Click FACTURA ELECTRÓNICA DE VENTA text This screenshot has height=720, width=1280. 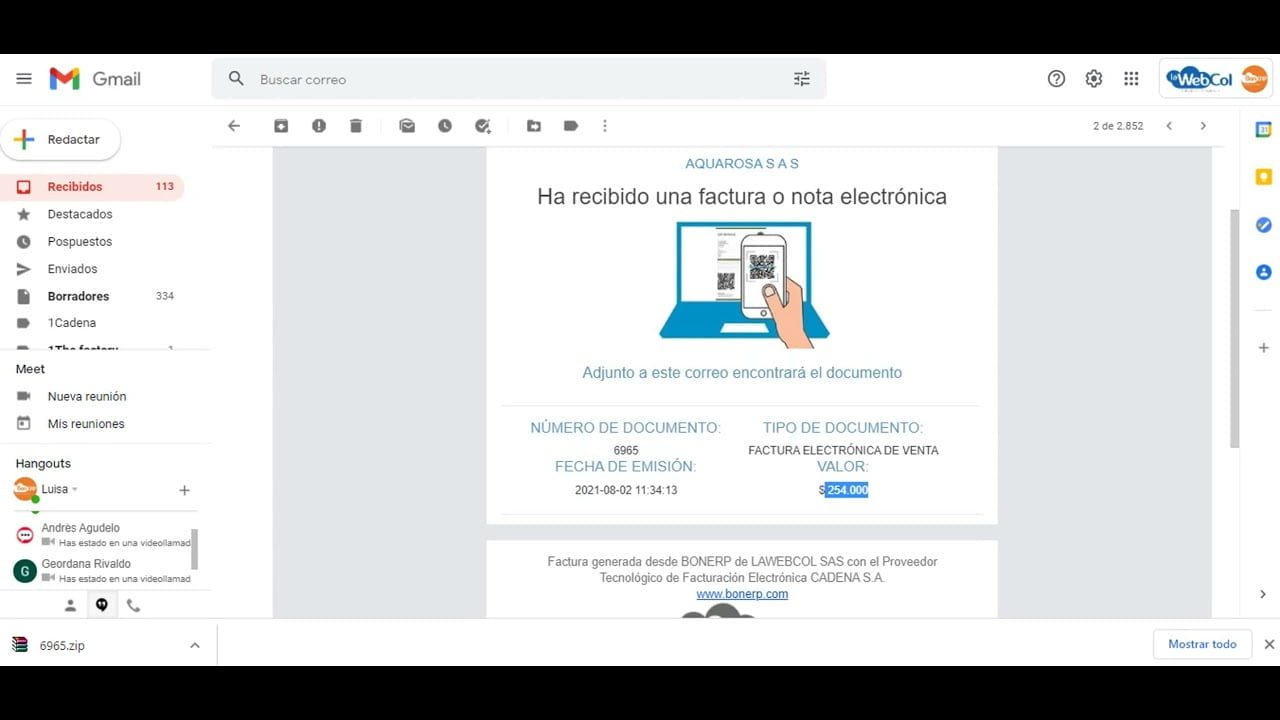coord(843,451)
